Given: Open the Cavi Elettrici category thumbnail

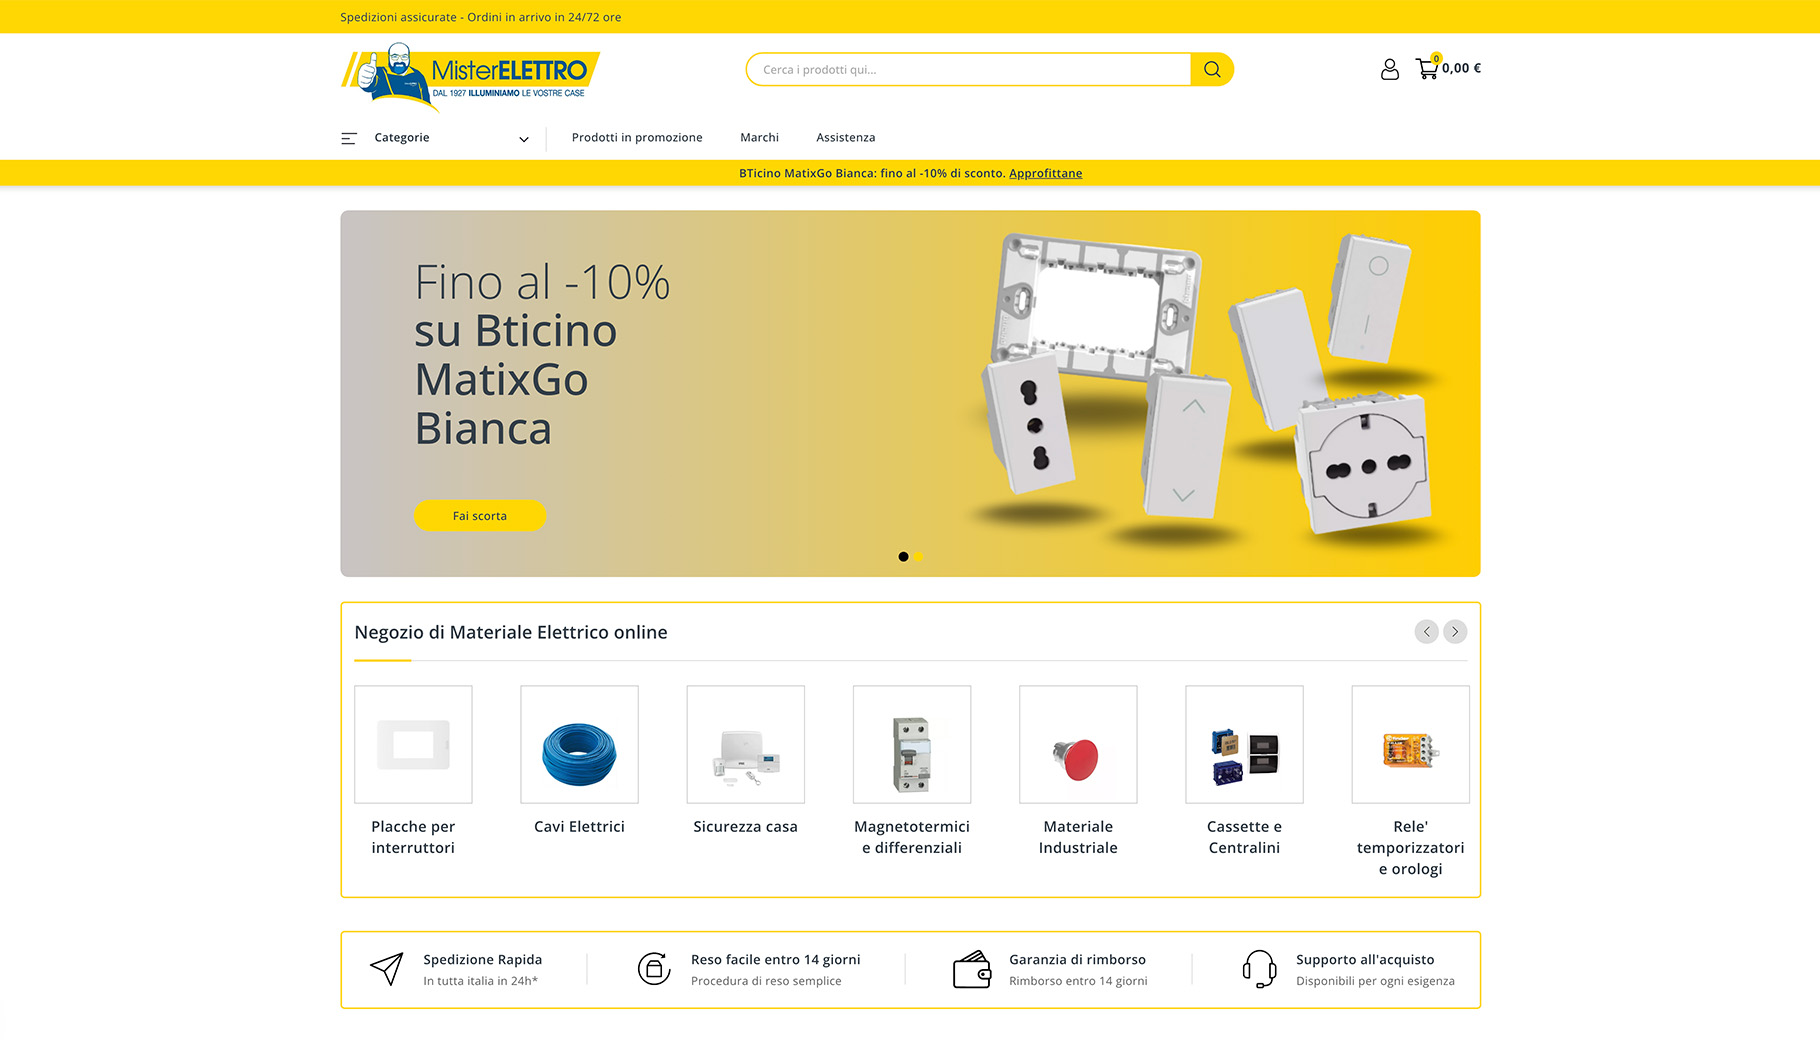Looking at the screenshot, I should coord(579,744).
